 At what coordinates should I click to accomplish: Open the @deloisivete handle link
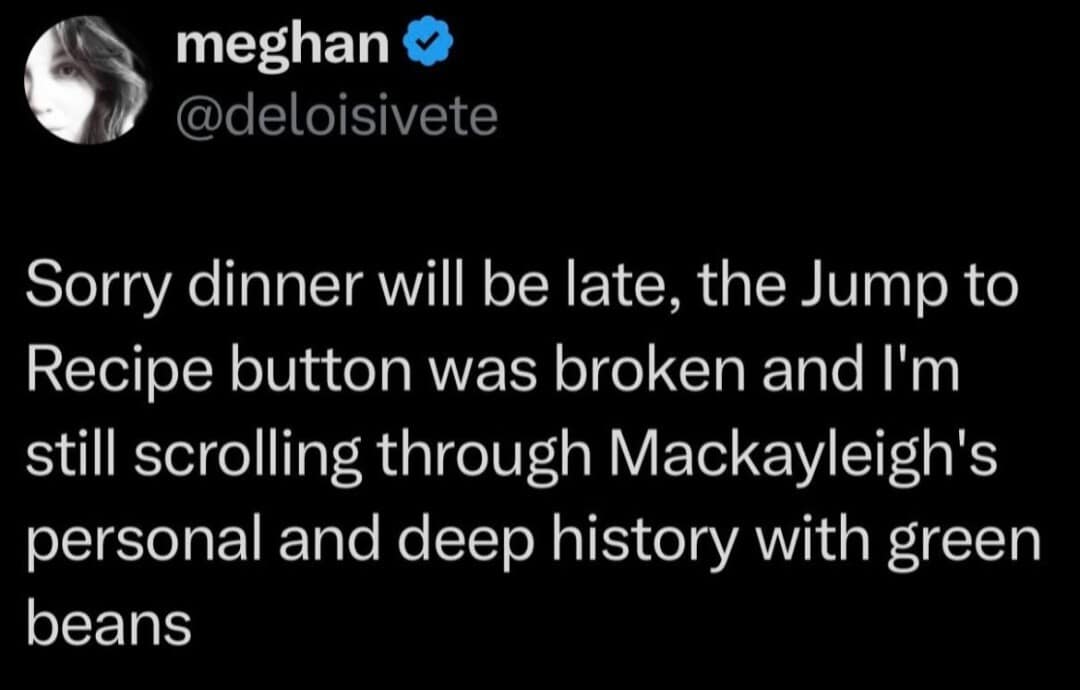[x=337, y=117]
